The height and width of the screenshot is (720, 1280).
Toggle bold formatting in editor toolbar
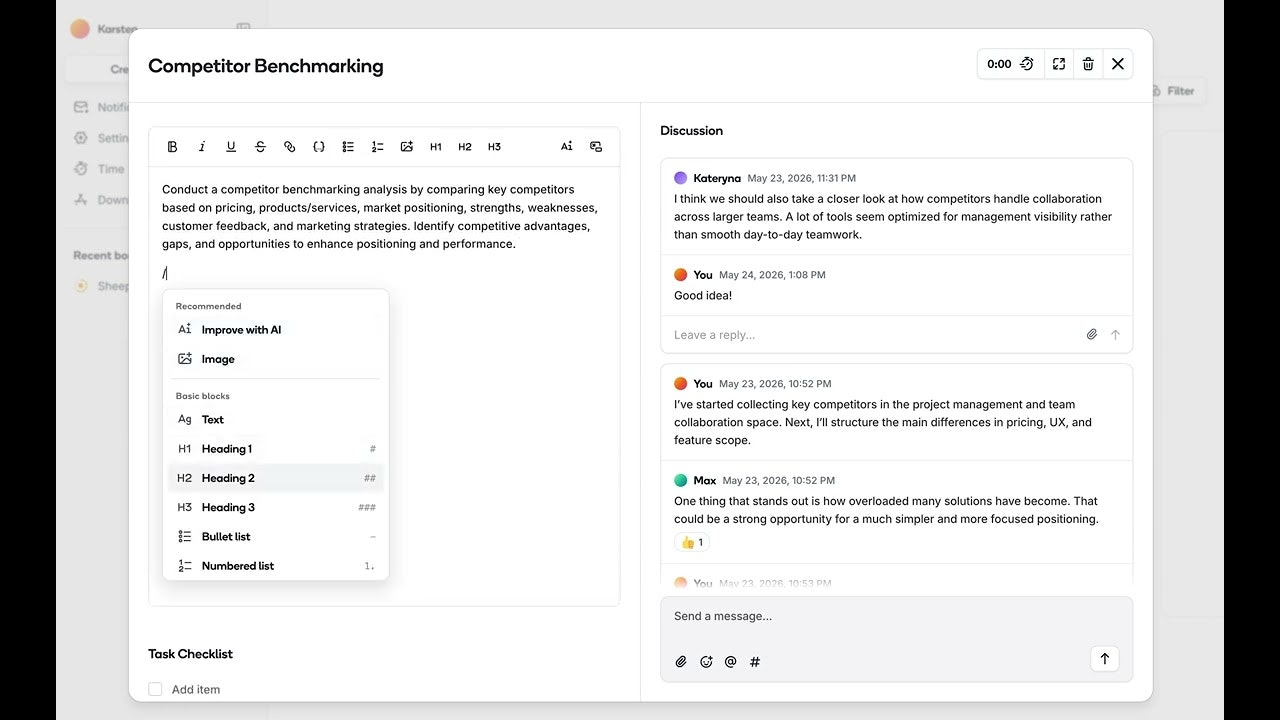click(x=172, y=147)
